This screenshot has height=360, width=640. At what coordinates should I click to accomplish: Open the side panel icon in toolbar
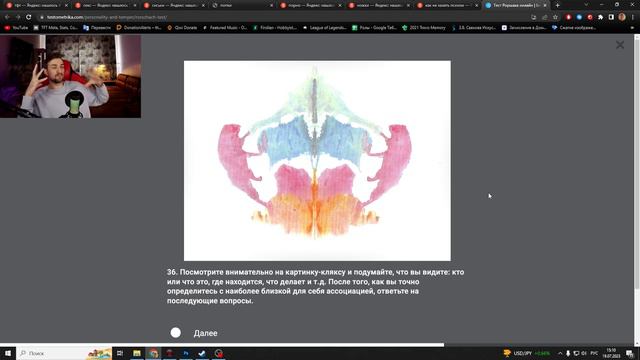tap(611, 17)
